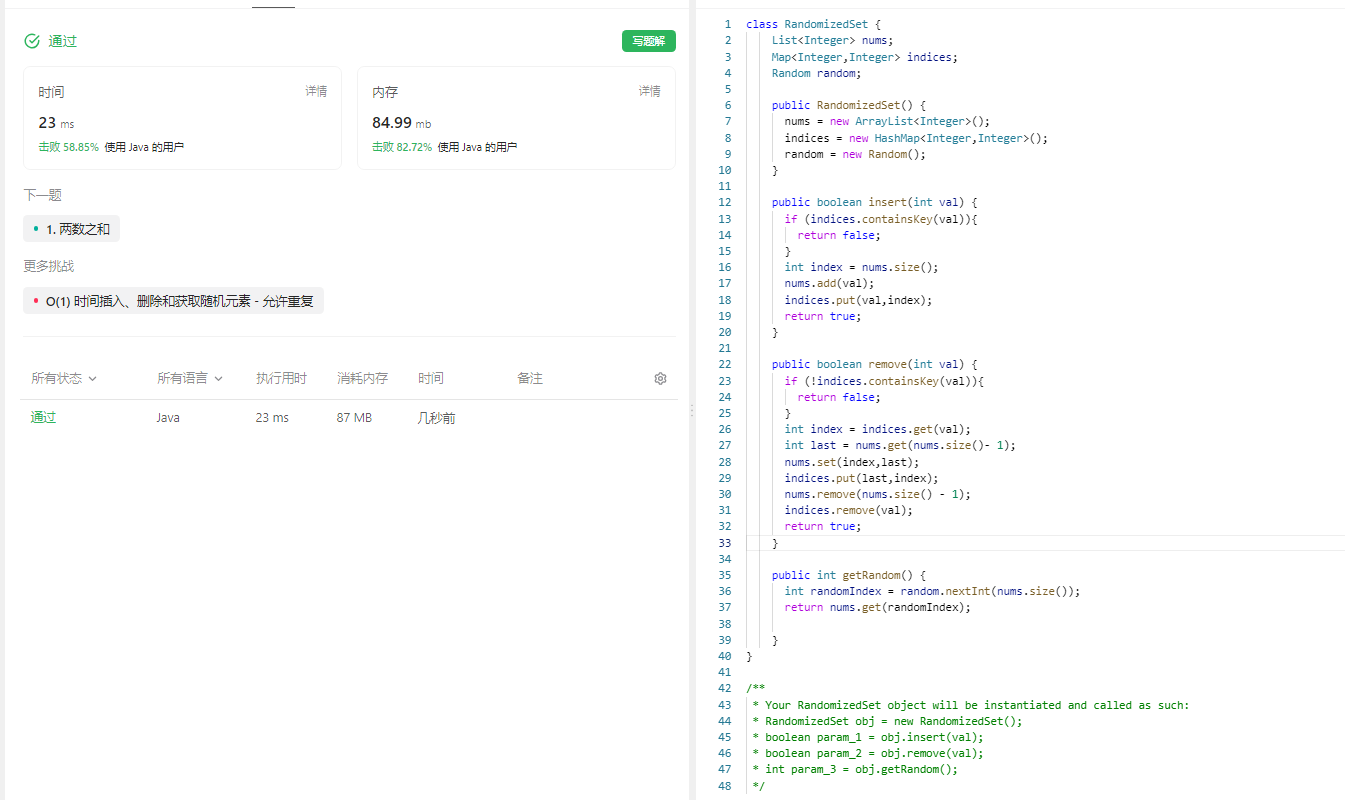Image resolution: width=1345 pixels, height=800 pixels.
Task: Click code line 'return nums.get(randomIndex);'
Action: 878,607
